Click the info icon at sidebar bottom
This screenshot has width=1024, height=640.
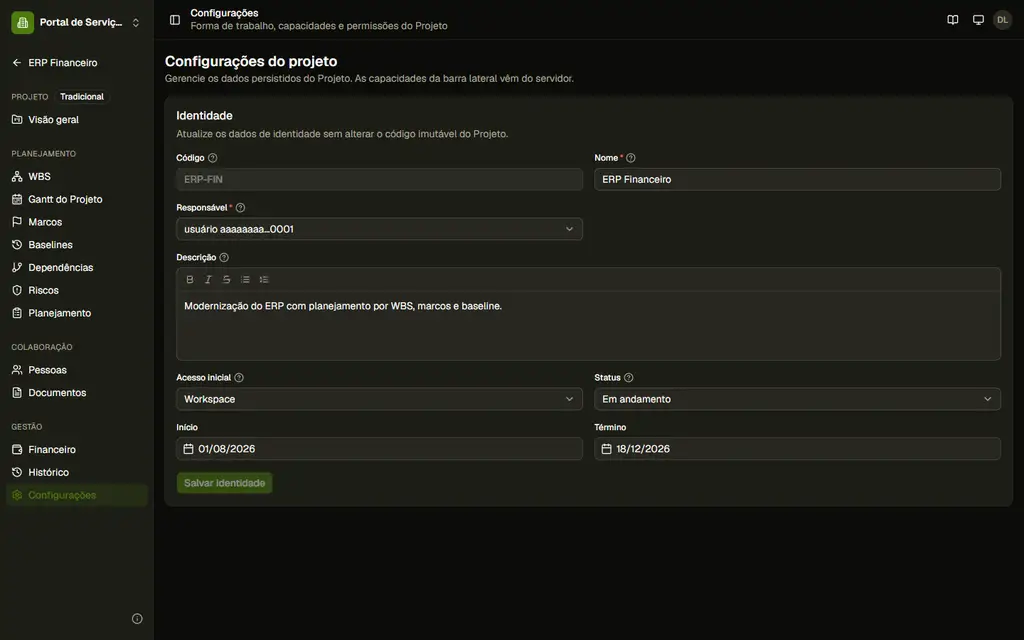(x=137, y=618)
